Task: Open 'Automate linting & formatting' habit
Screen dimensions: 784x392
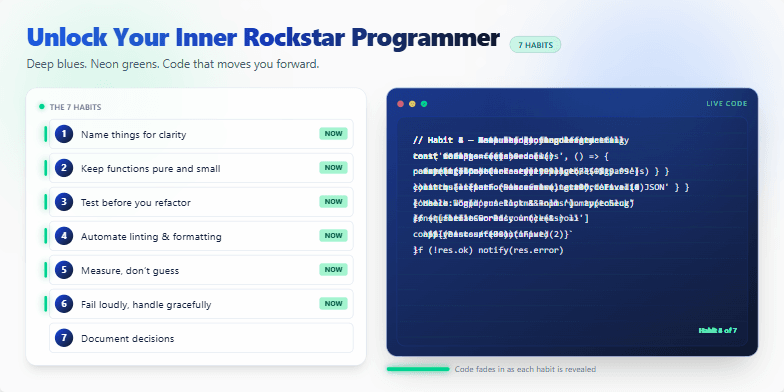Action: pyautogui.click(x=202, y=236)
